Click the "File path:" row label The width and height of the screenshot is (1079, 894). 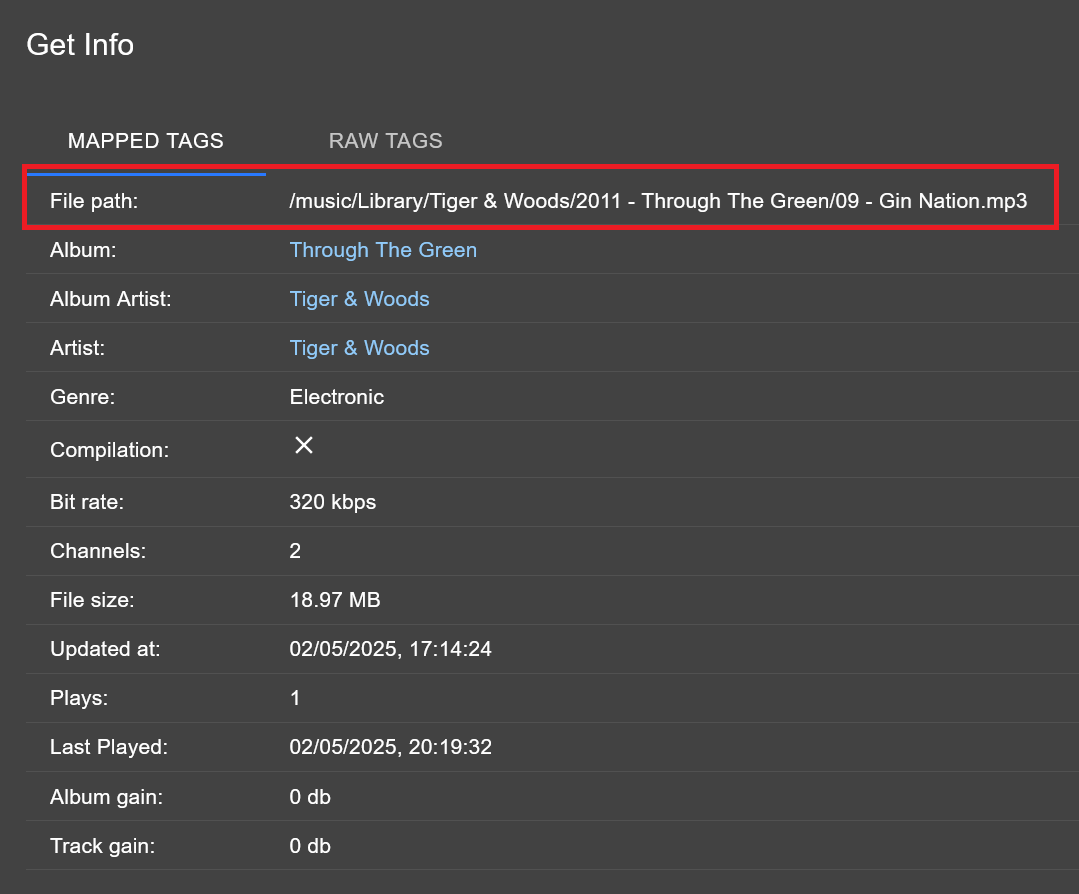pos(93,201)
